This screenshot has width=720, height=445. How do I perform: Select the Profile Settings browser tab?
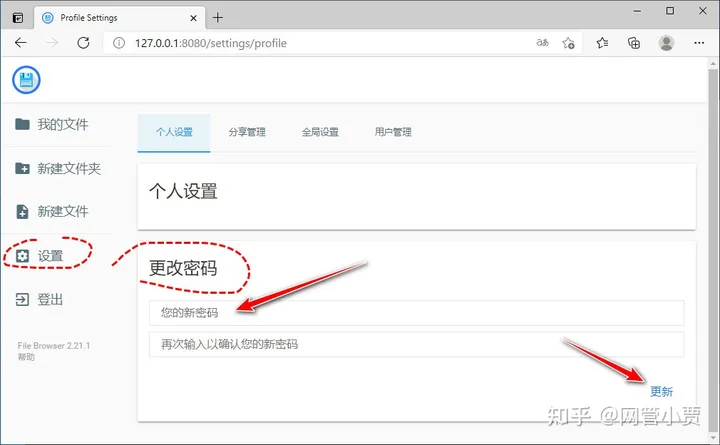(x=120, y=18)
